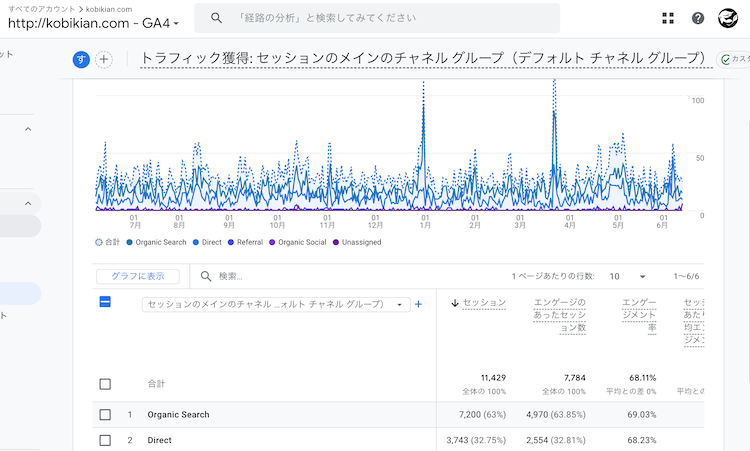
Task: Toggle the 合計 legend marker
Action: pyautogui.click(x=99, y=242)
